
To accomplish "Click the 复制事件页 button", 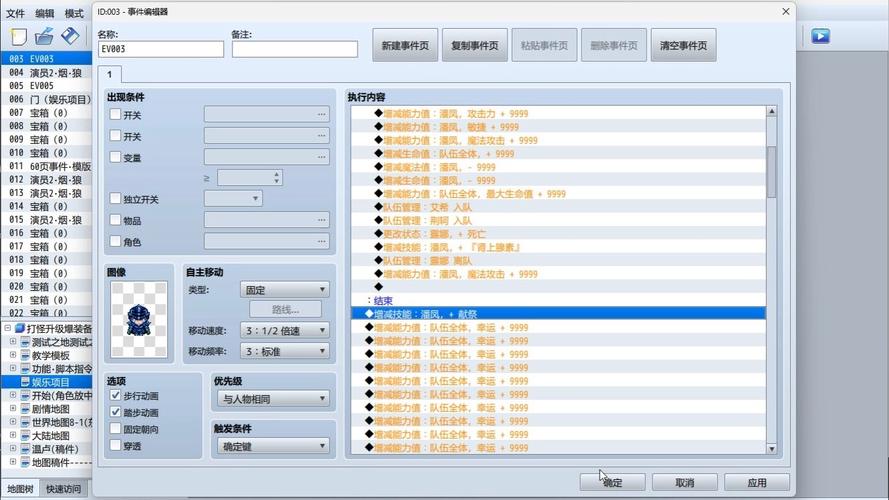I will coord(475,45).
